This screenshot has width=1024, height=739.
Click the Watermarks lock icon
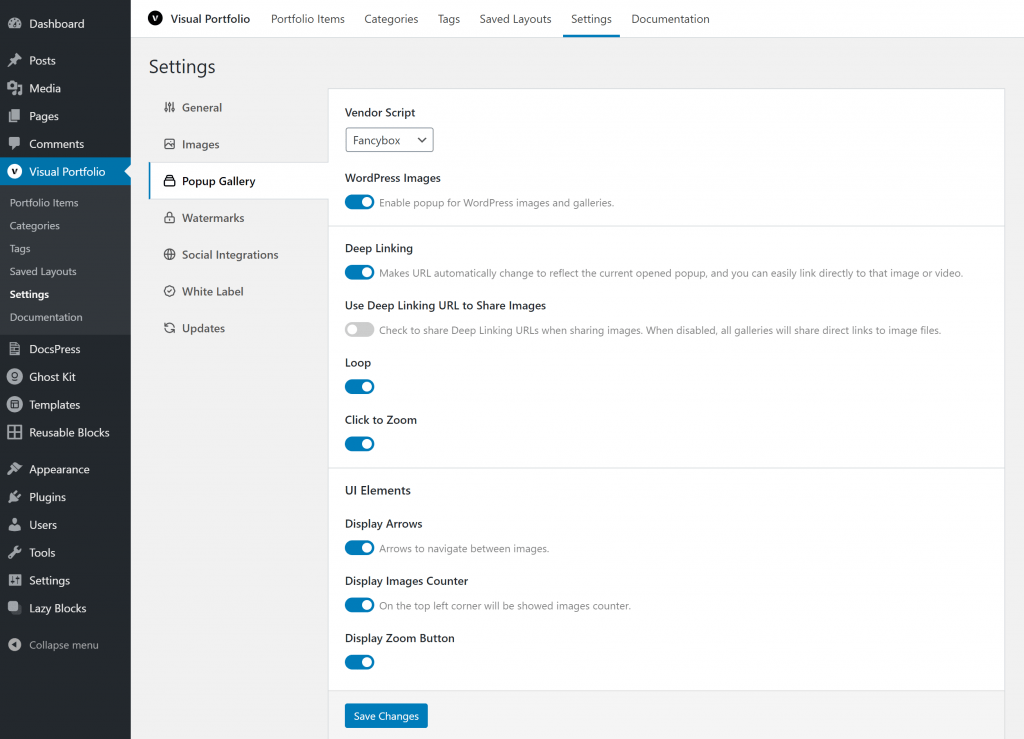pyautogui.click(x=170, y=217)
